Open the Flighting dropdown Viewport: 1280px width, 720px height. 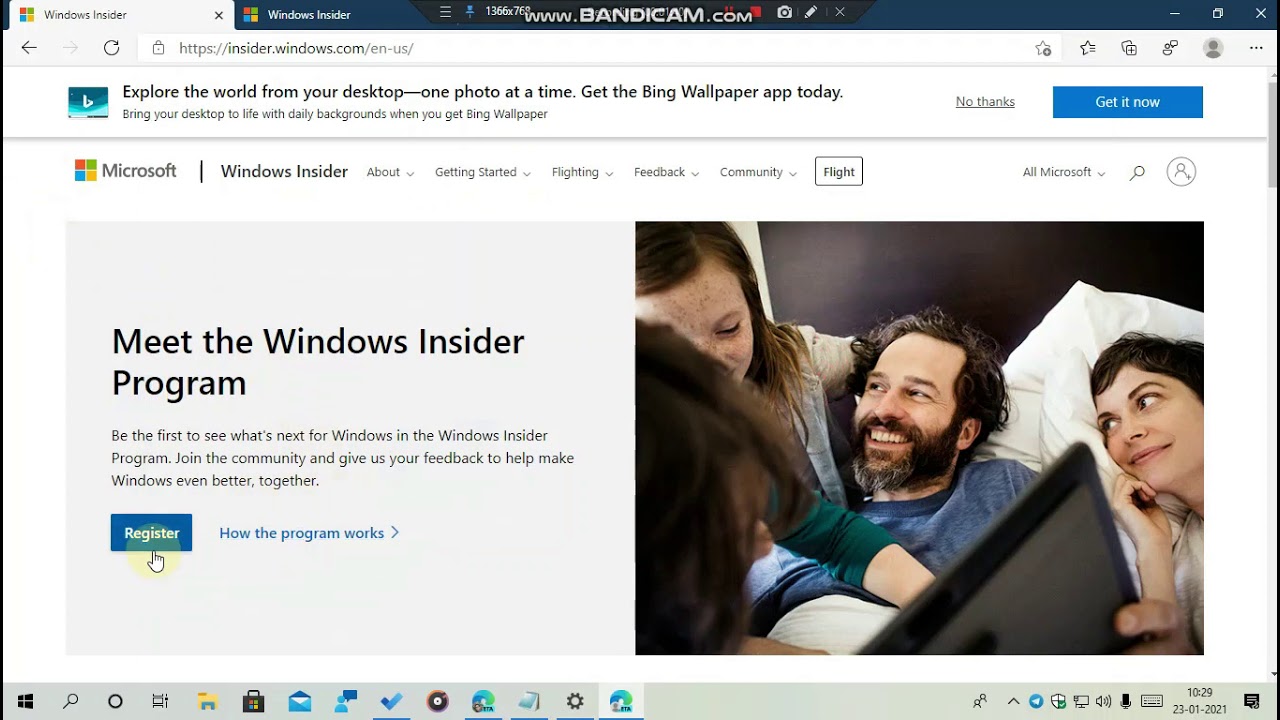pos(583,172)
